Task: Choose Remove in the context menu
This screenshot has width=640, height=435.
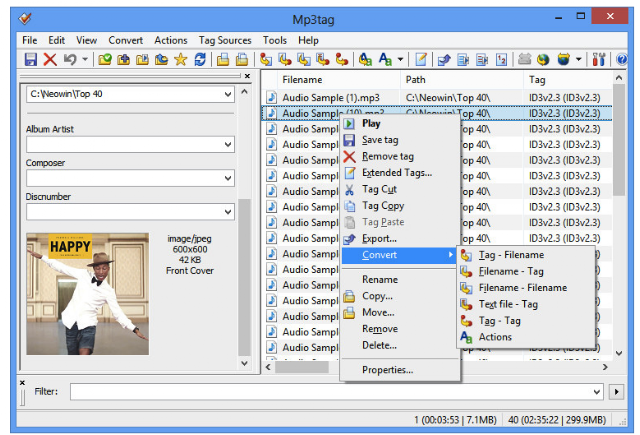Action: pyautogui.click(x=400, y=329)
